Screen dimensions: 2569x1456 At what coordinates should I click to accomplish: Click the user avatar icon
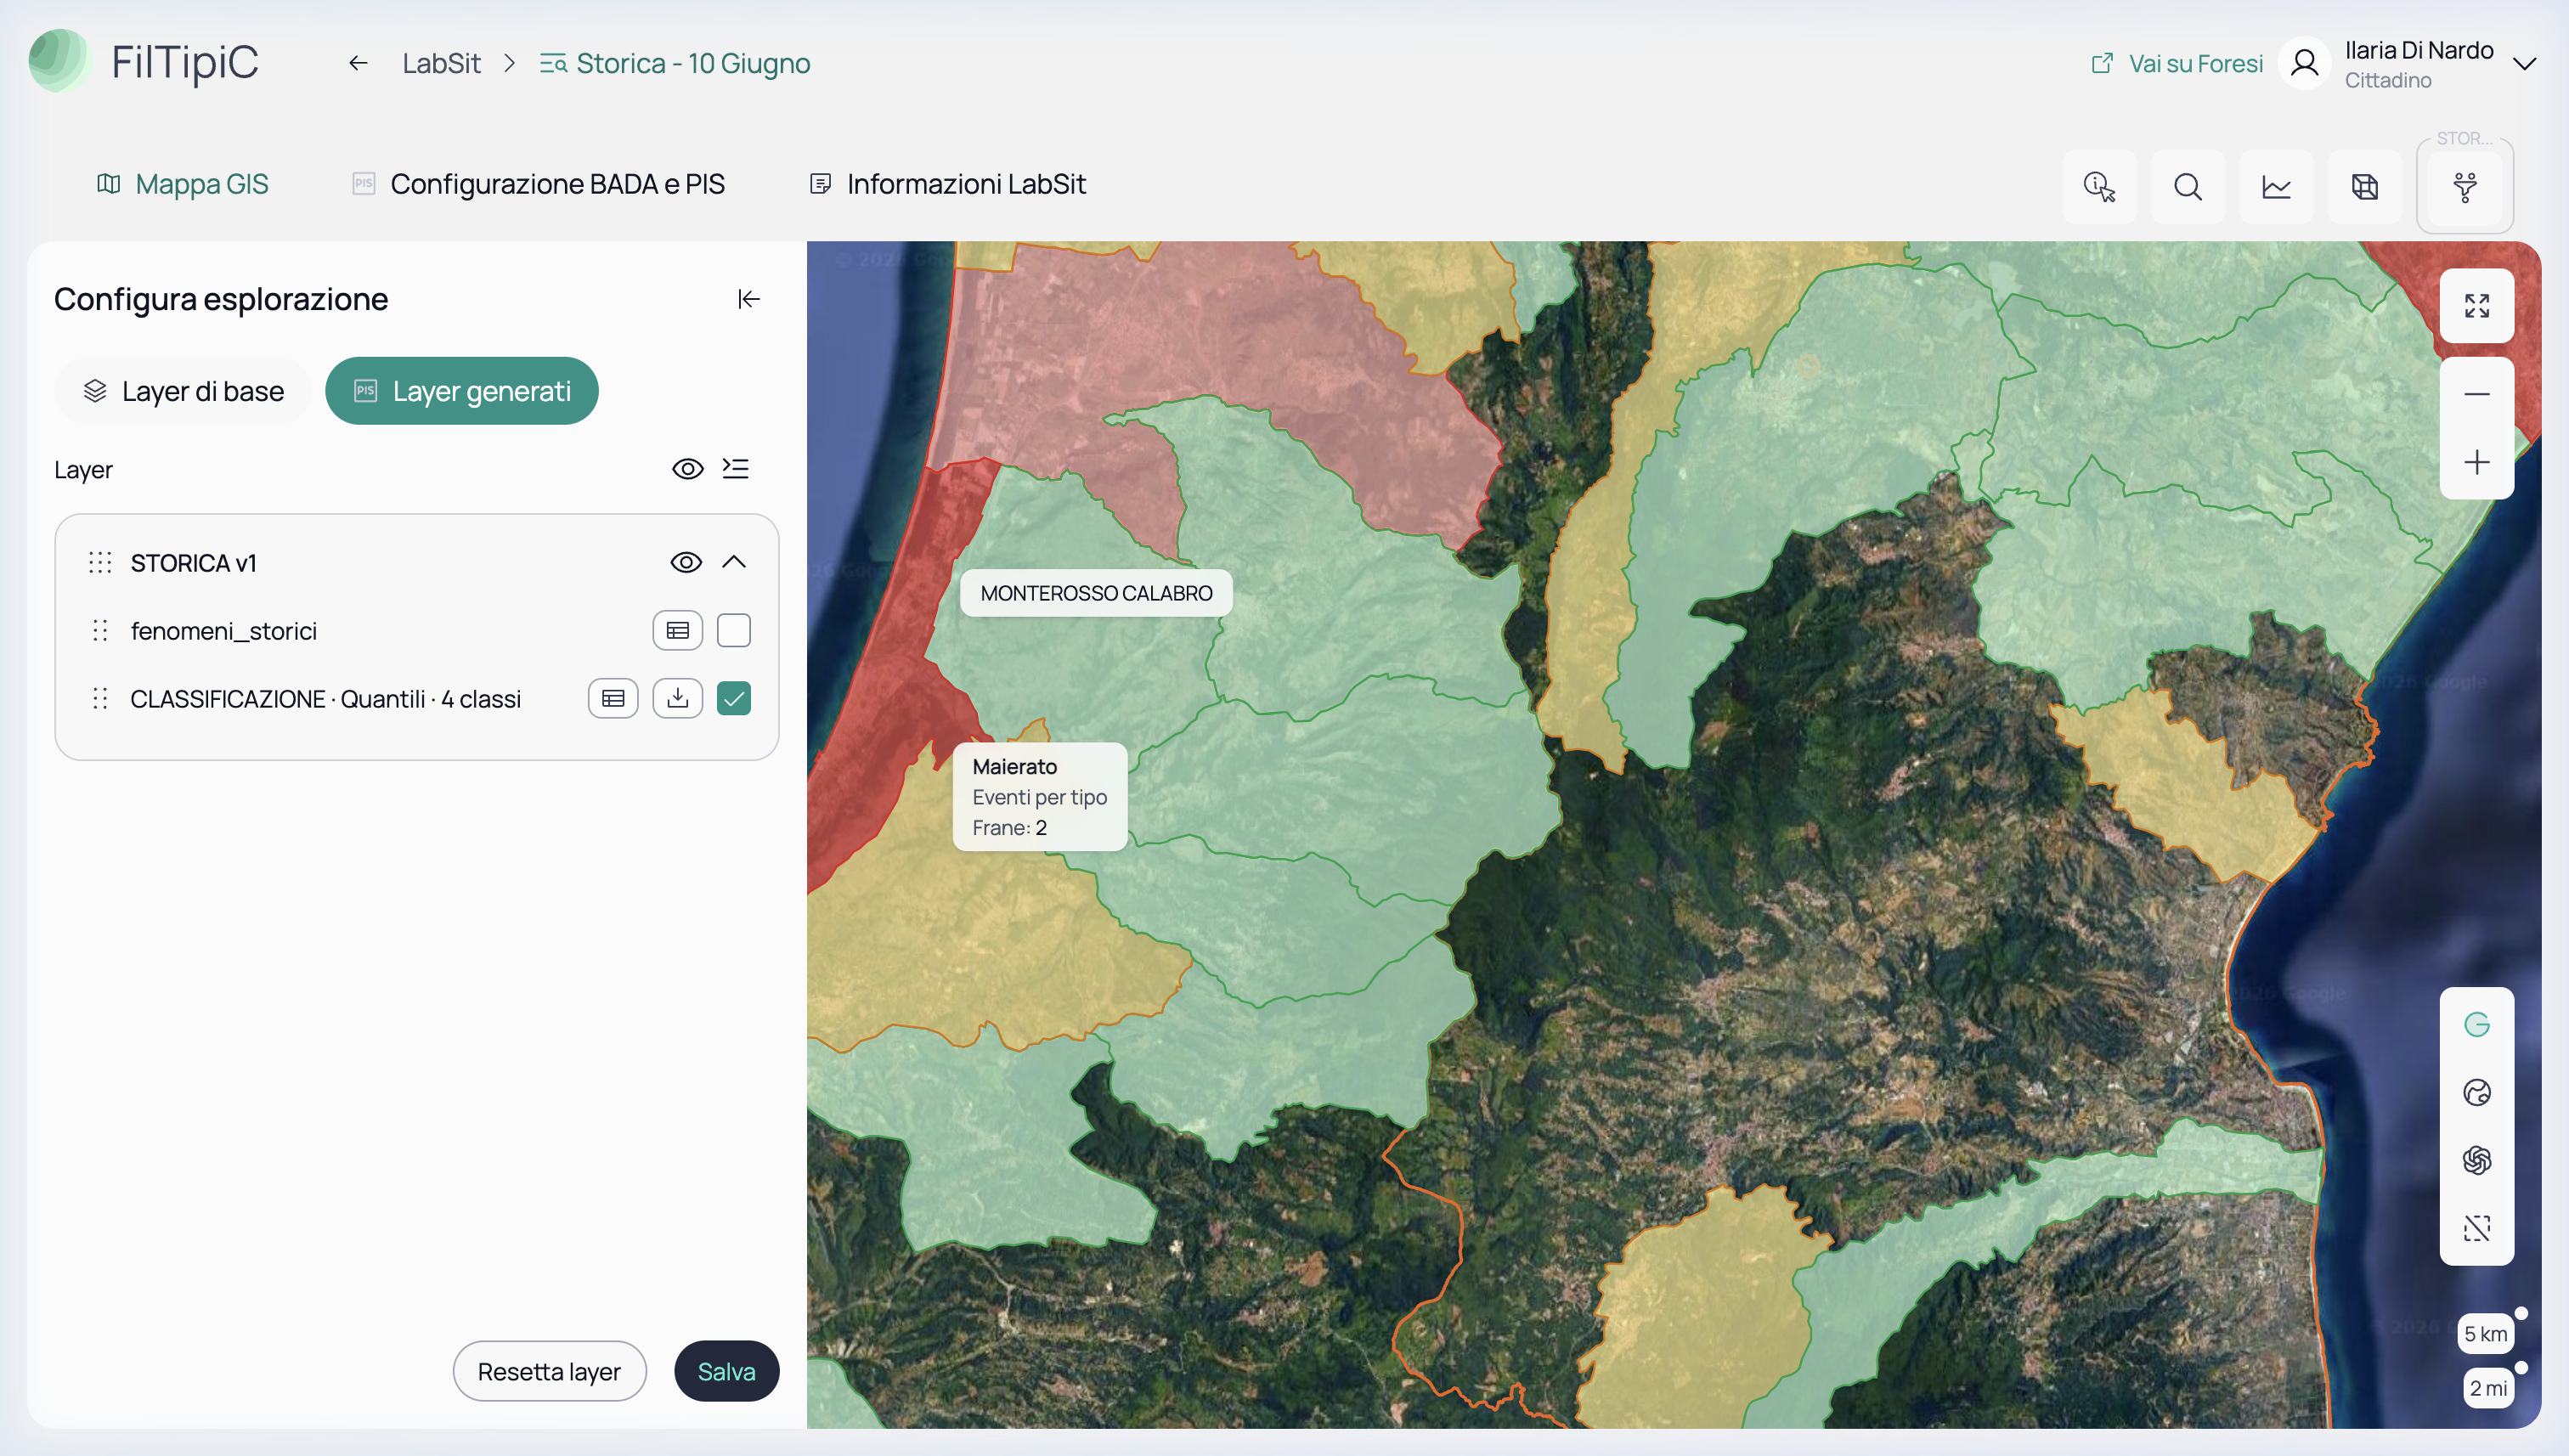tap(2305, 63)
